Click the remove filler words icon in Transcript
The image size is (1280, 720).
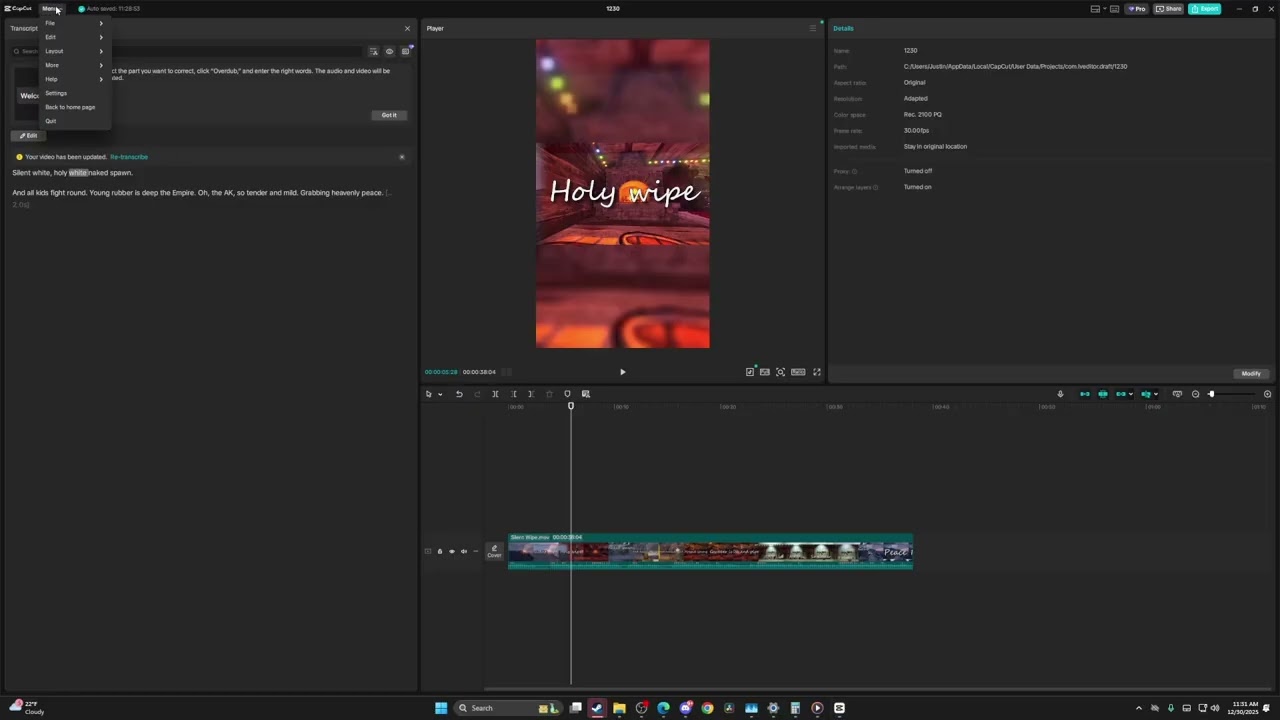click(x=373, y=51)
